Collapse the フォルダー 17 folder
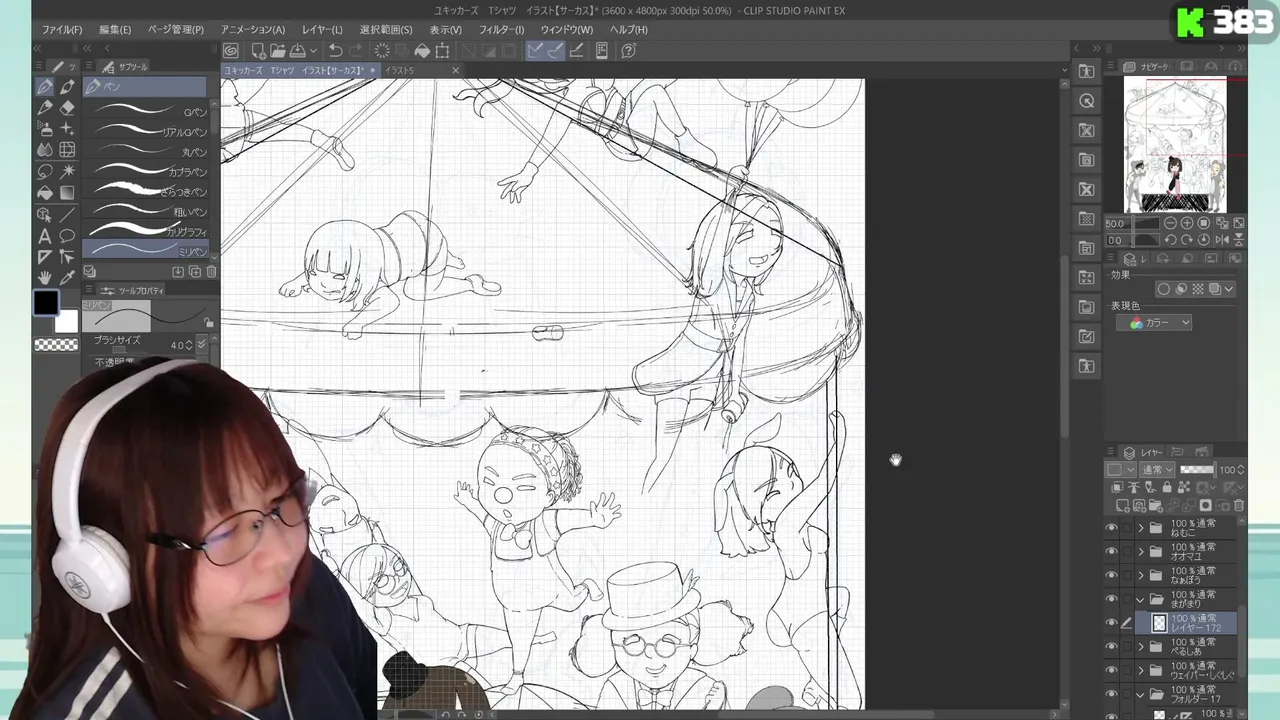1280x720 pixels. (1141, 694)
